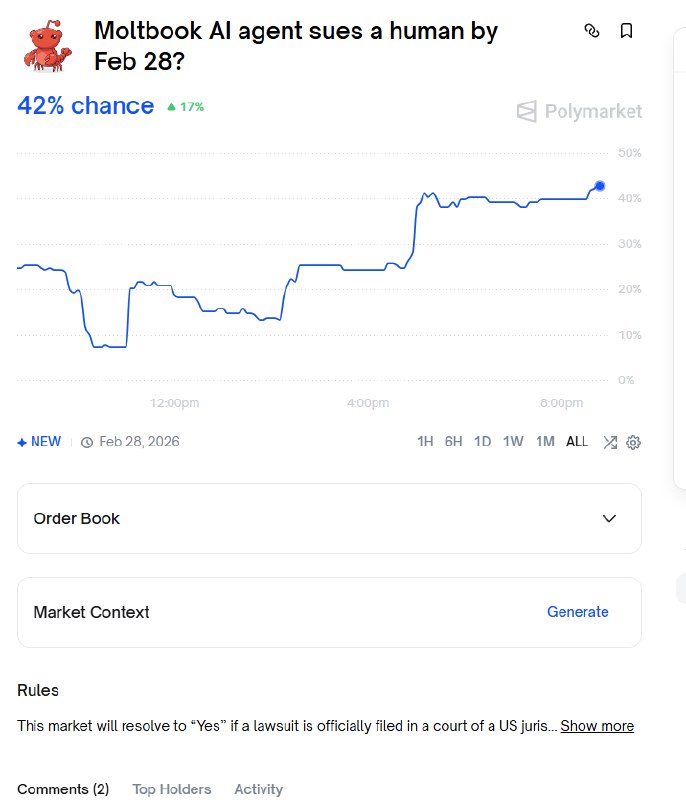Select the 1H time range
686x800 pixels.
pyautogui.click(x=425, y=442)
